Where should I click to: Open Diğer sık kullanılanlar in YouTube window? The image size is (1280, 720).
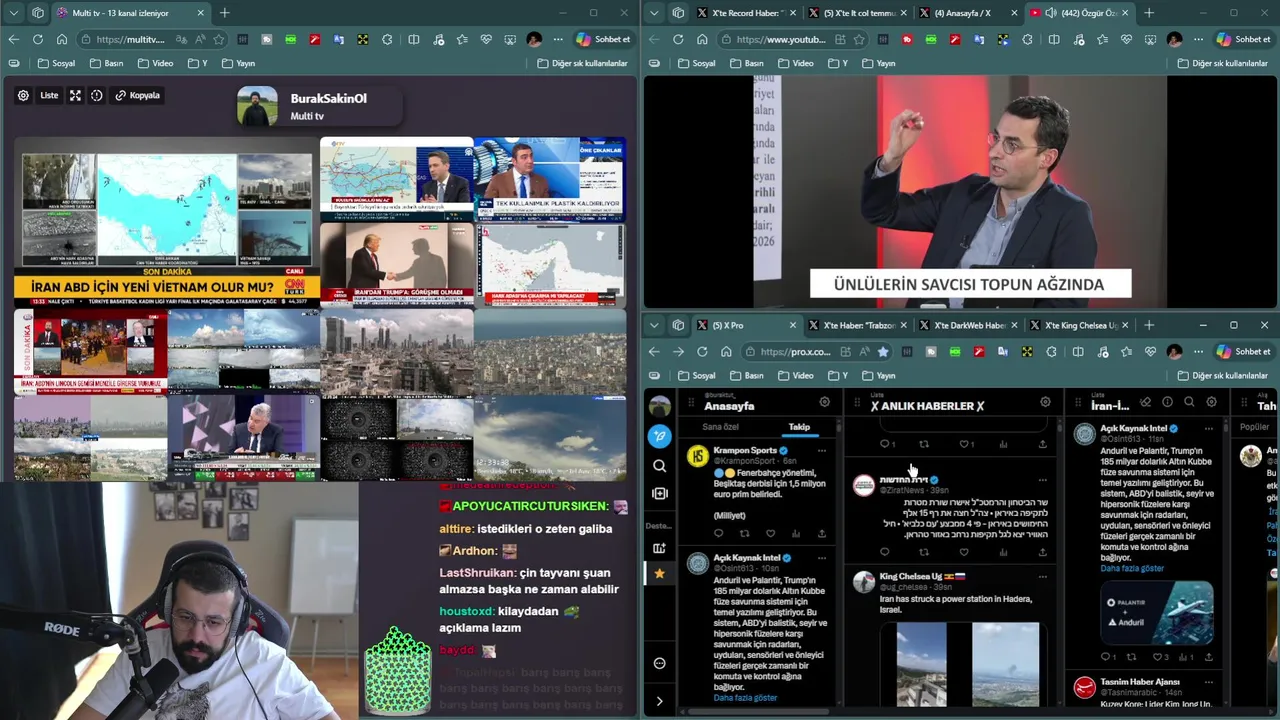[1222, 63]
